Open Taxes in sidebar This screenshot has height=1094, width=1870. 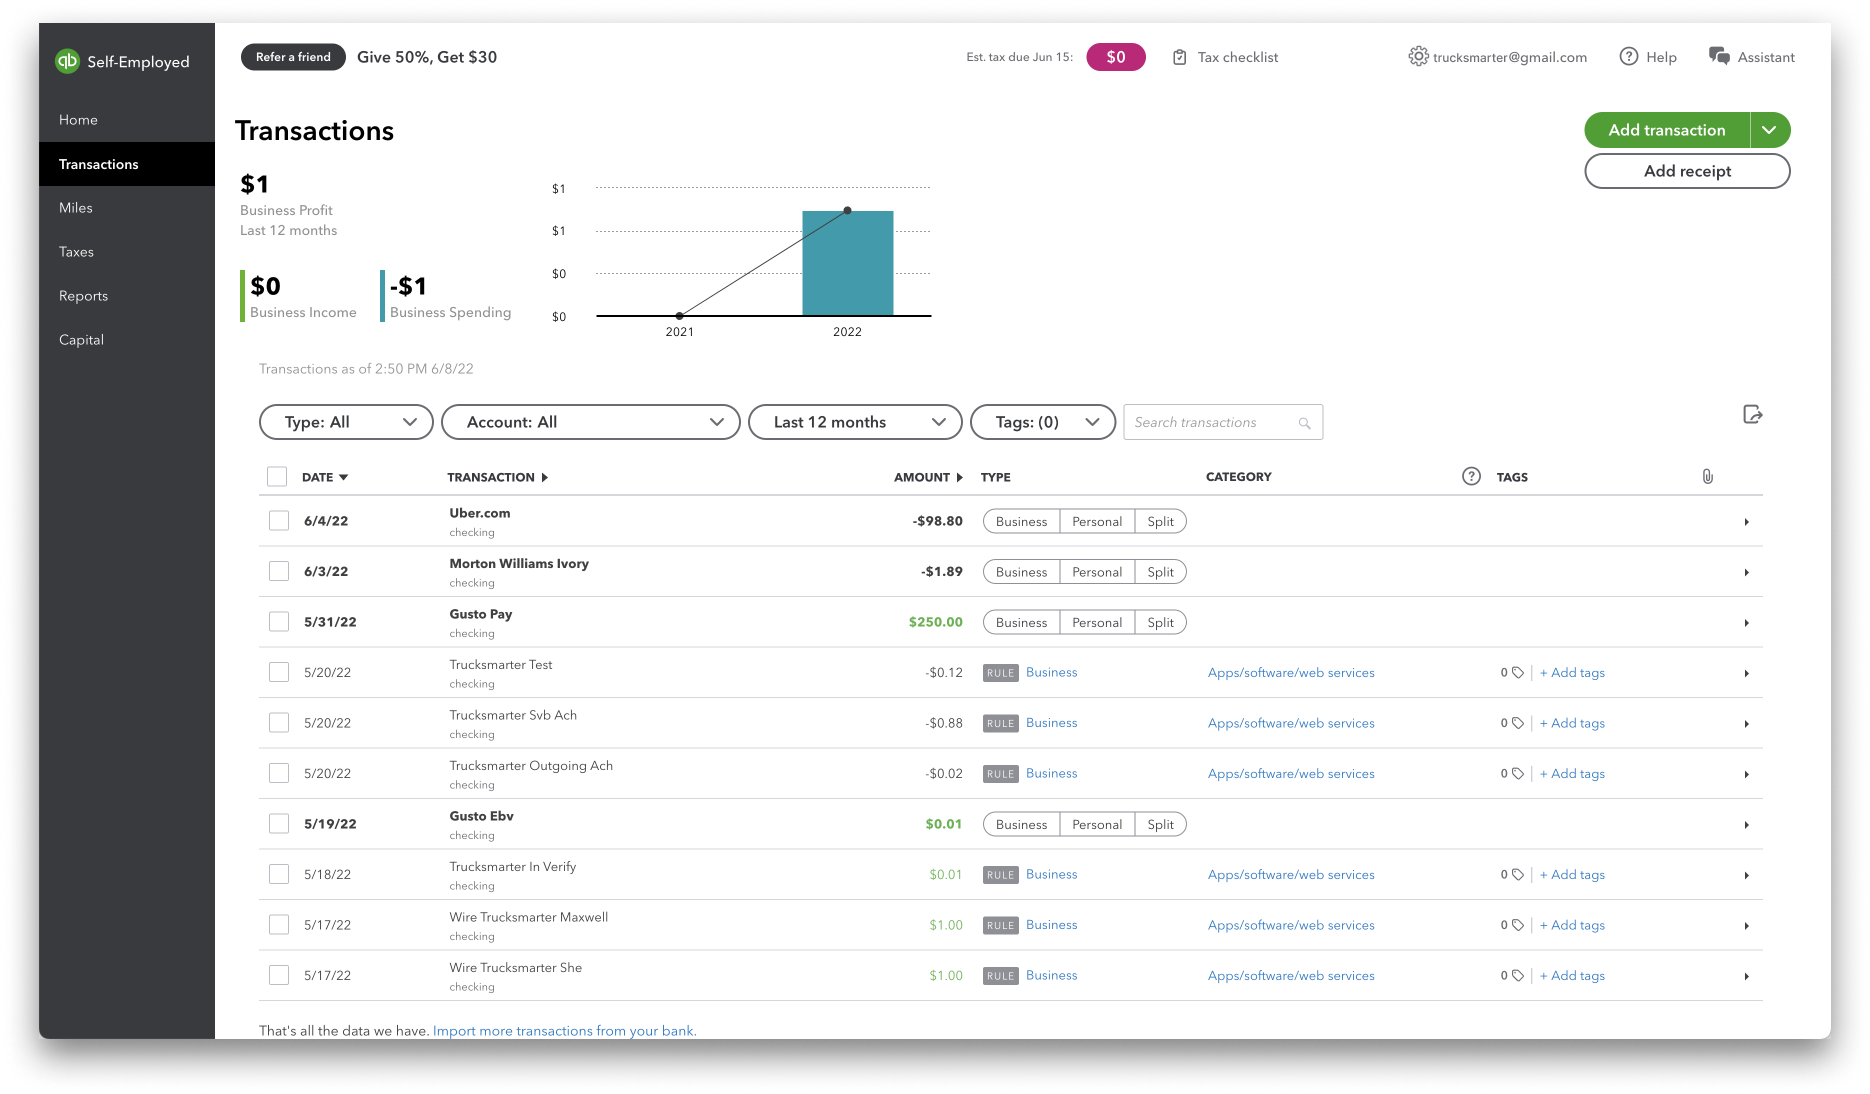point(127,252)
